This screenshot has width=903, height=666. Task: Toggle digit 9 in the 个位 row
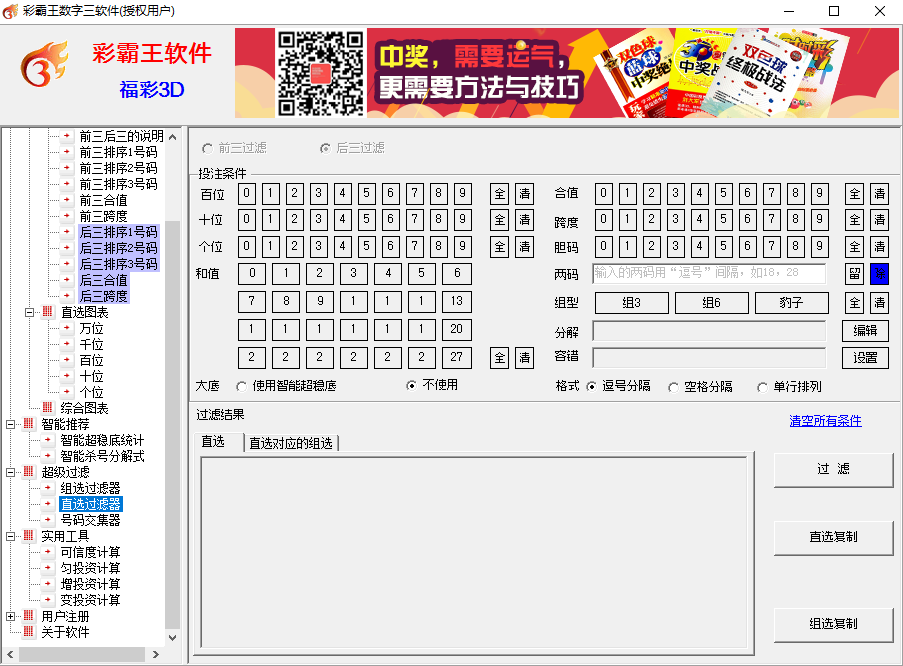pyautogui.click(x=462, y=247)
